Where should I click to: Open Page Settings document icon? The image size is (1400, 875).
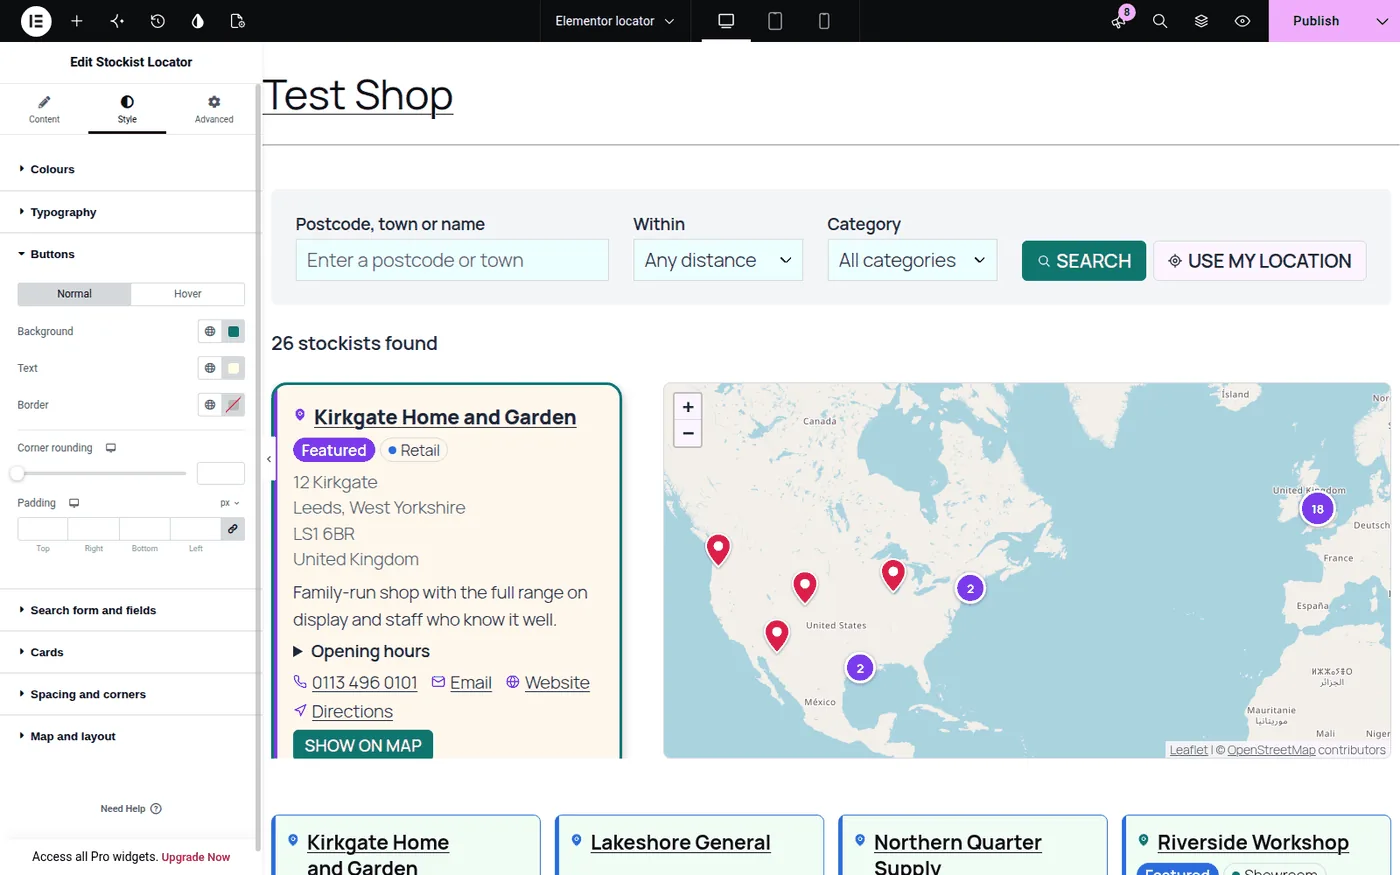(x=237, y=21)
